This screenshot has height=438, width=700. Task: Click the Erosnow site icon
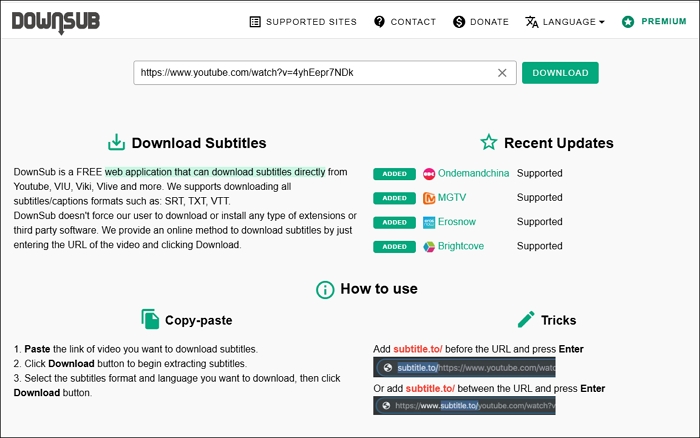pyautogui.click(x=429, y=222)
